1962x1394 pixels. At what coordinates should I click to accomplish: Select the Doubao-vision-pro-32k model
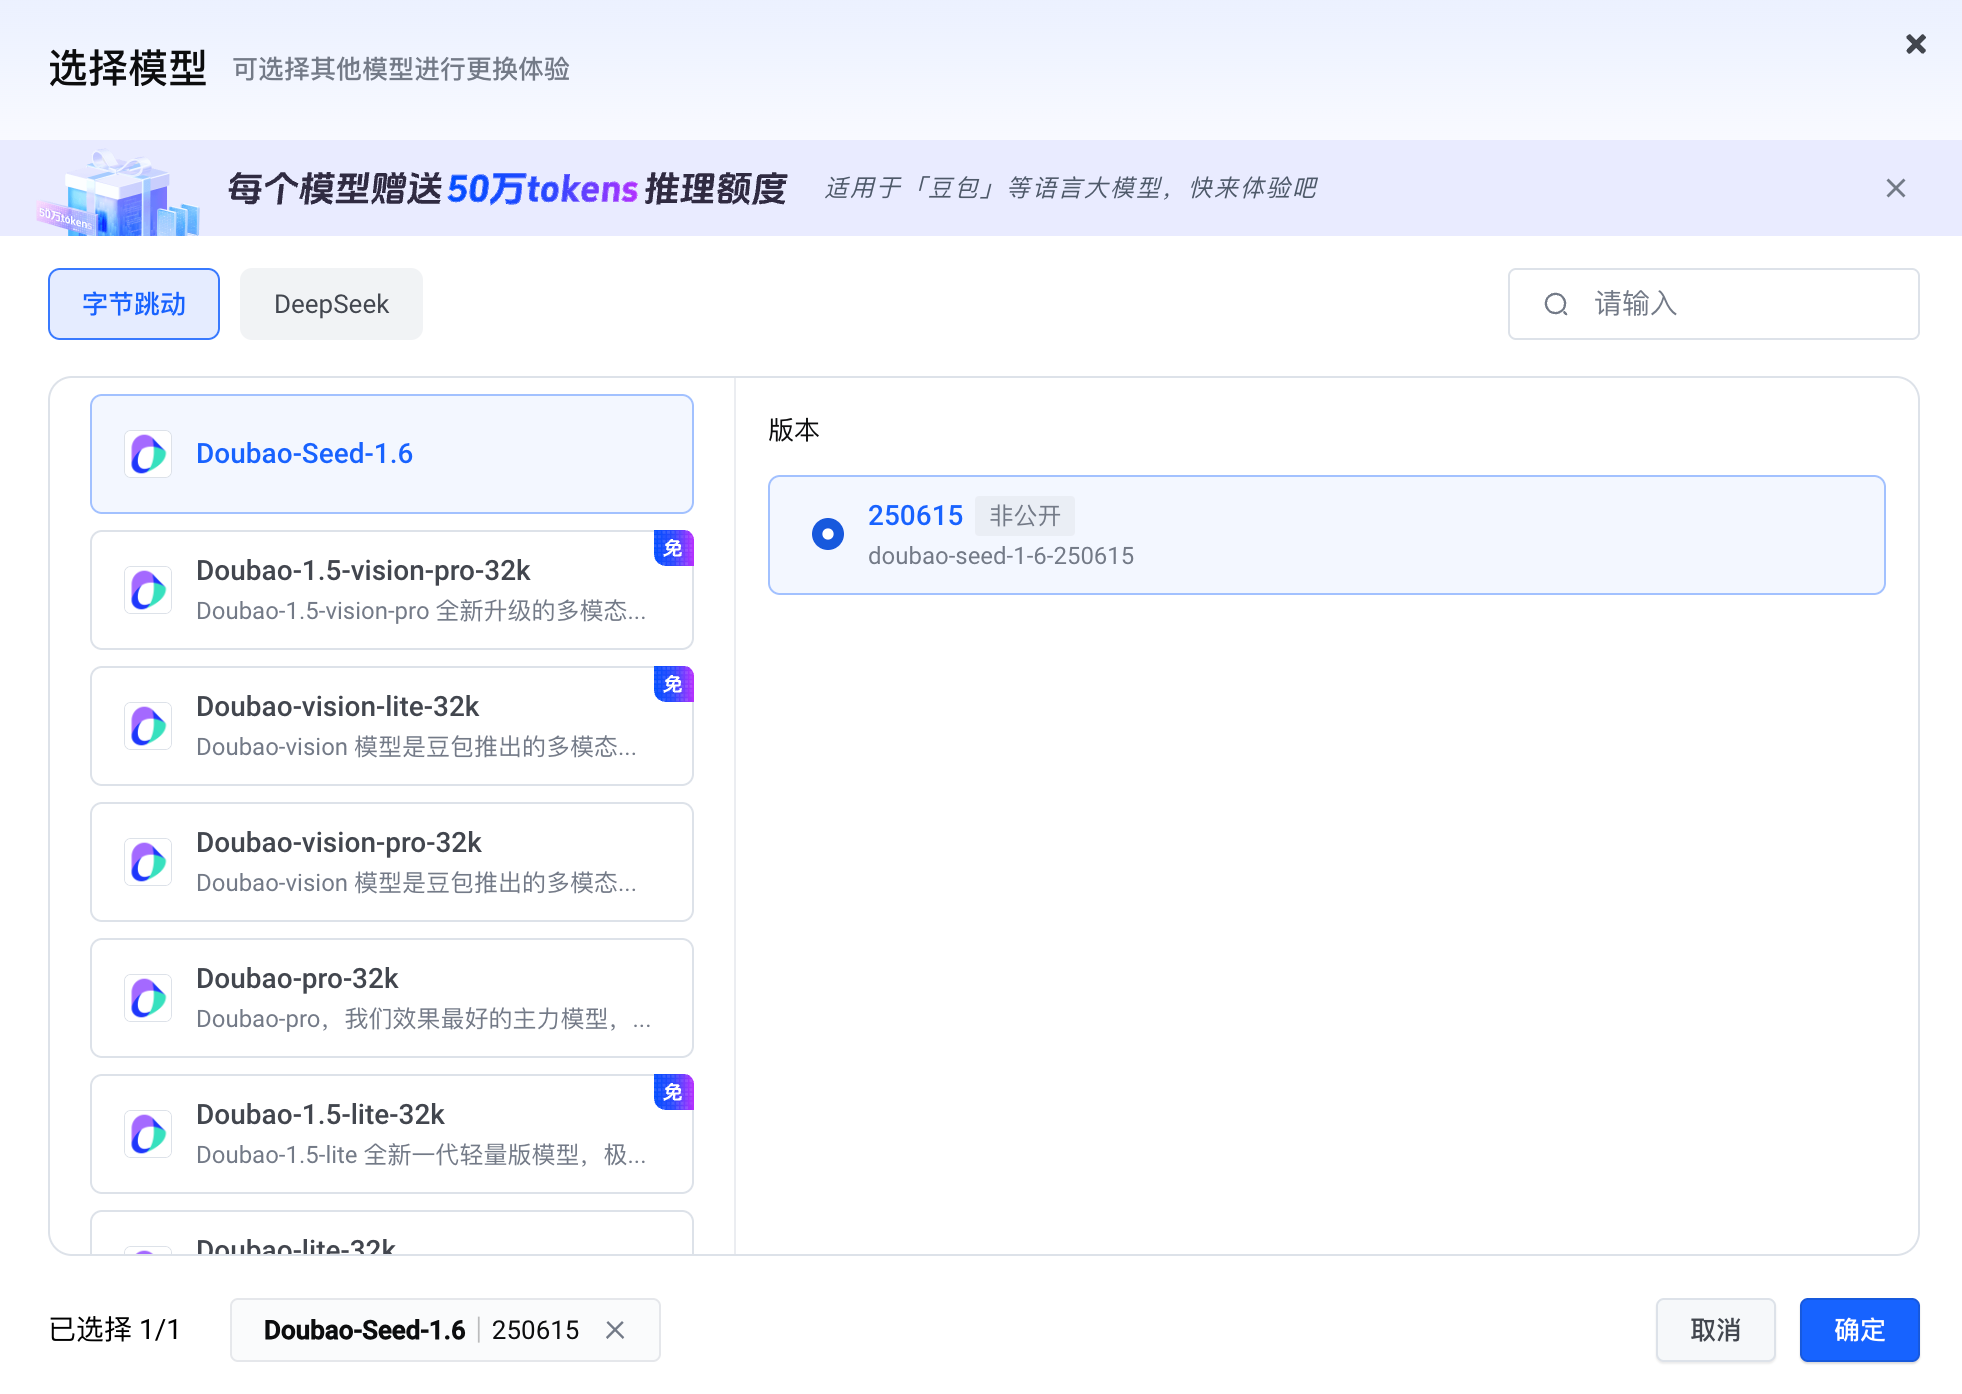392,862
